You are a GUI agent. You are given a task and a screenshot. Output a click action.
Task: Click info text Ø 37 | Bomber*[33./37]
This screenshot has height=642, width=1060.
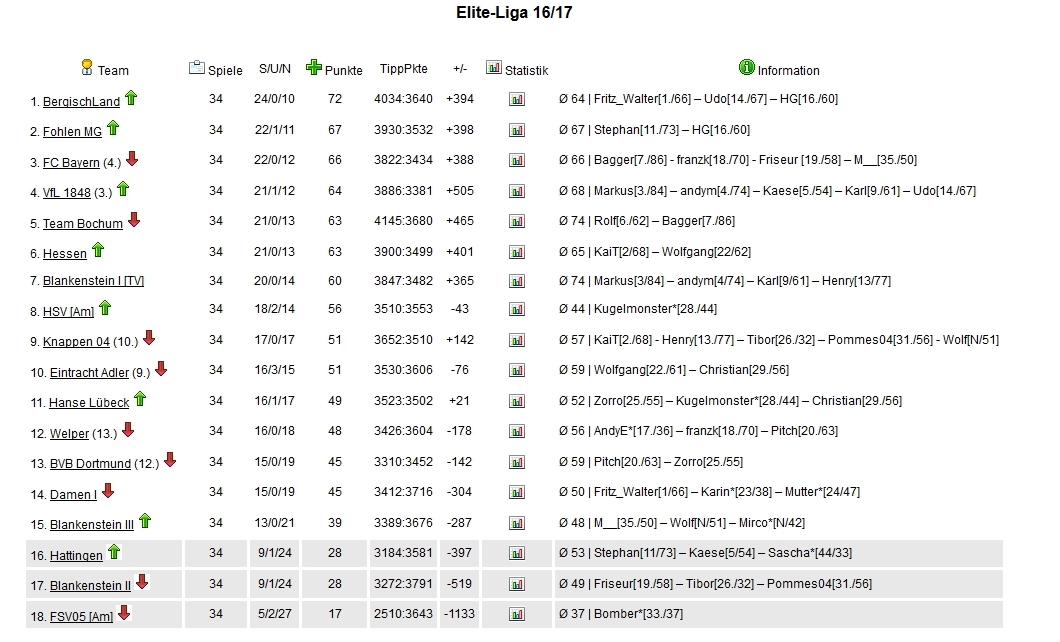(621, 614)
